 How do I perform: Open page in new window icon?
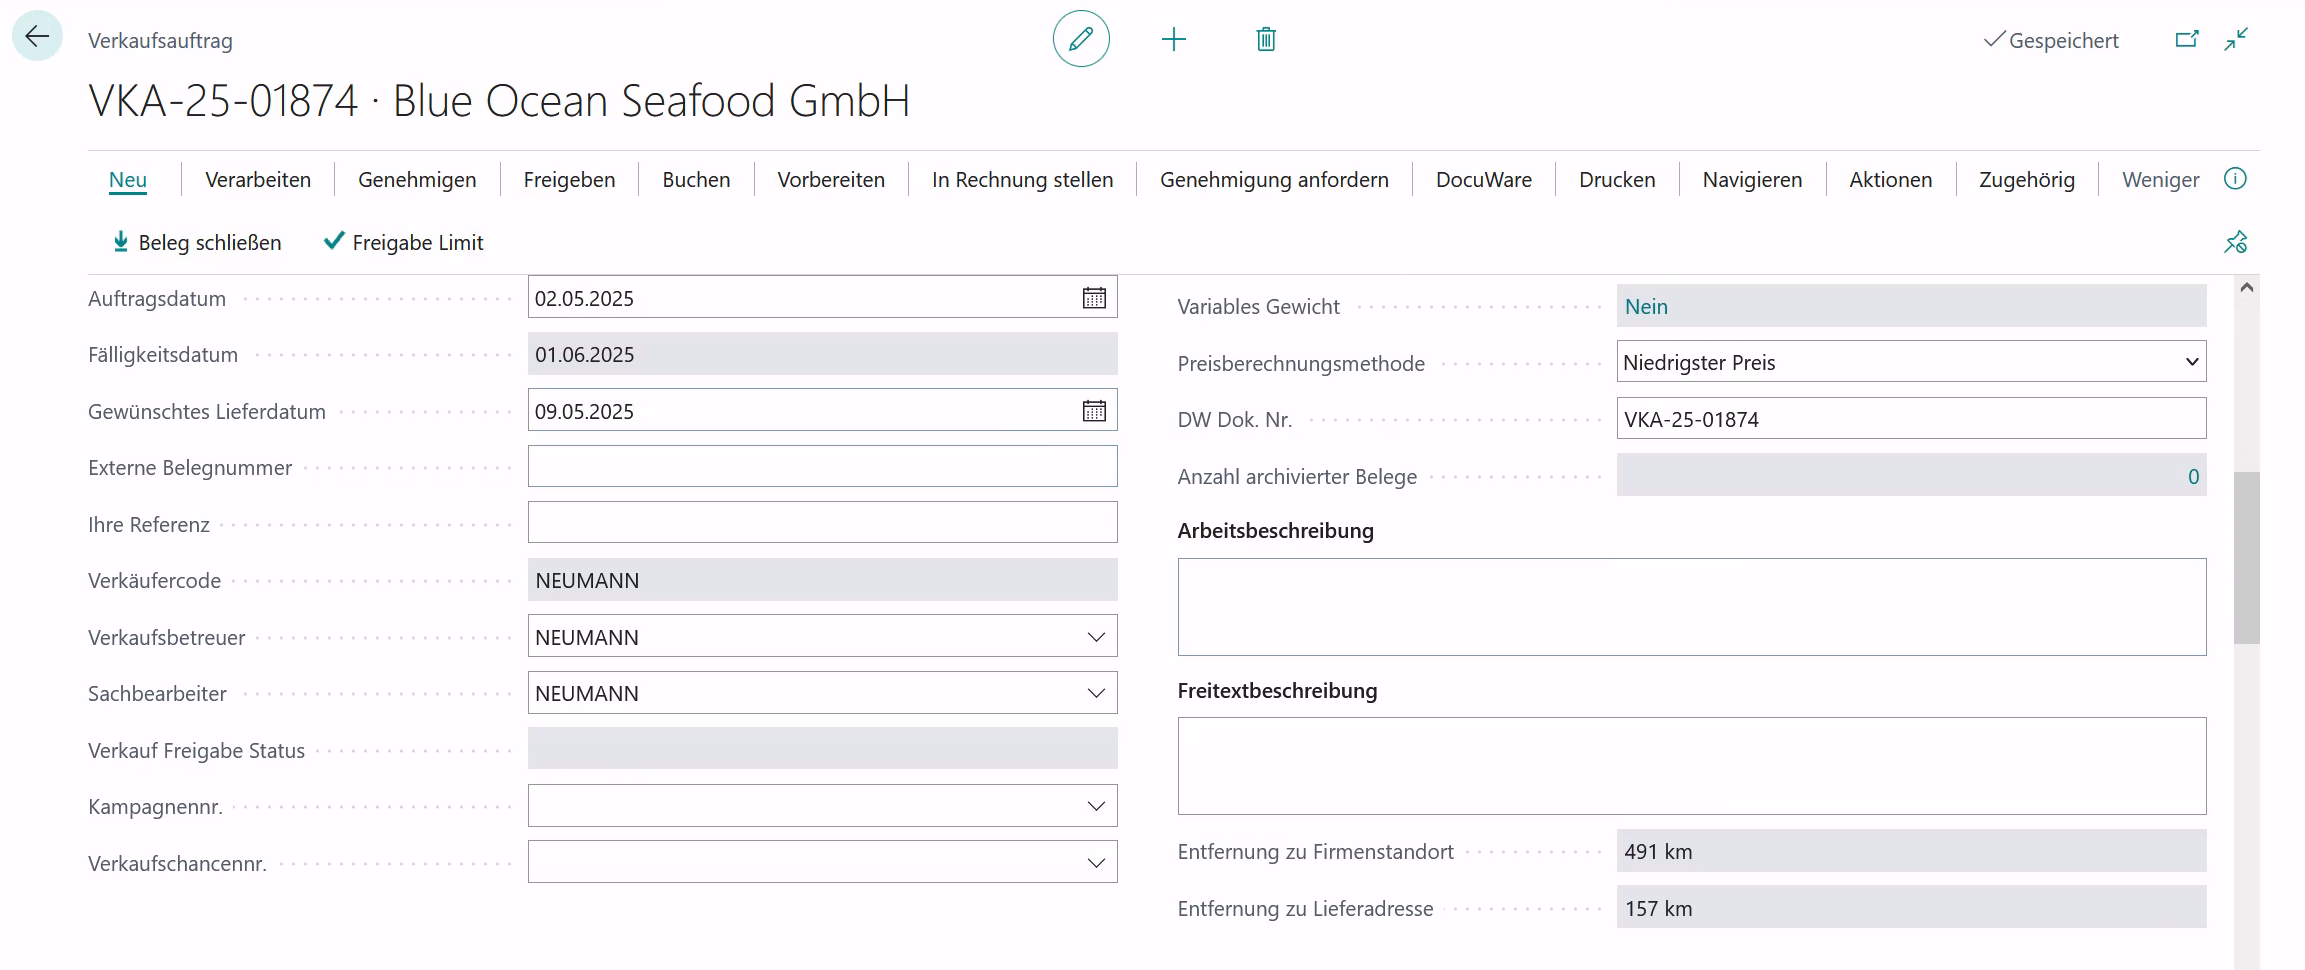click(x=2187, y=39)
